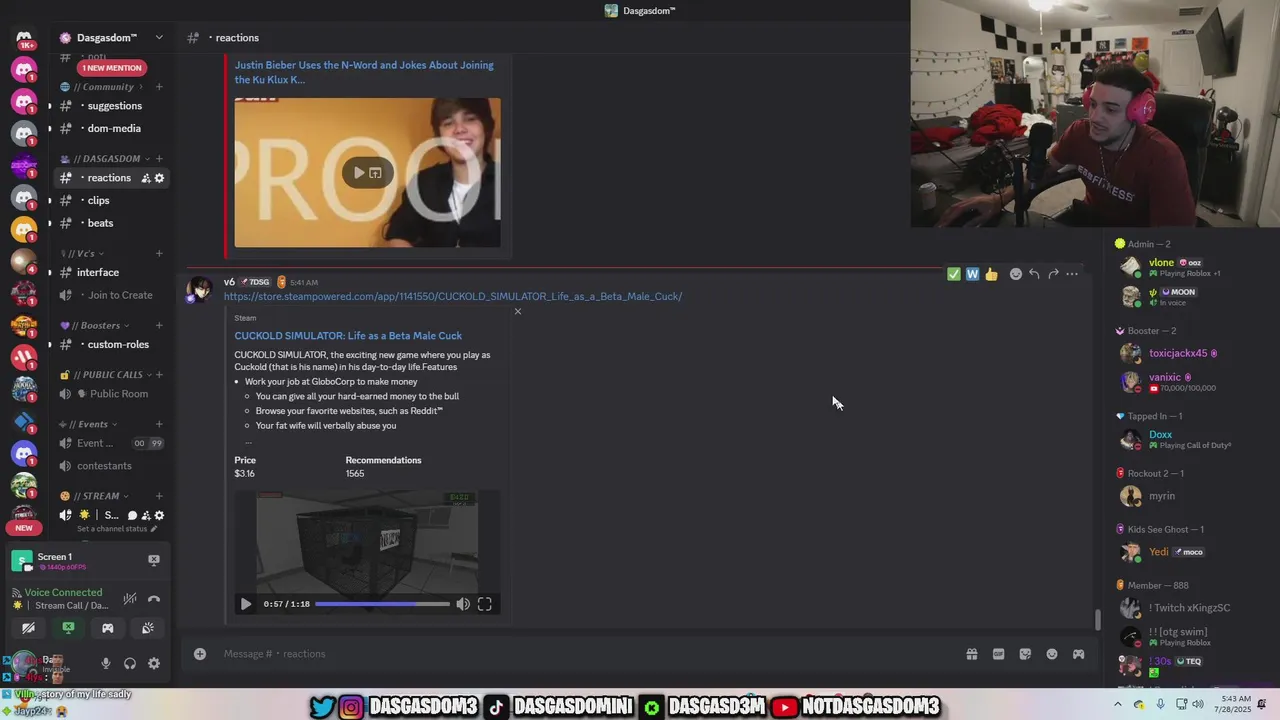
Task: Play the Justin Bieber video thumbnail
Action: [358, 172]
